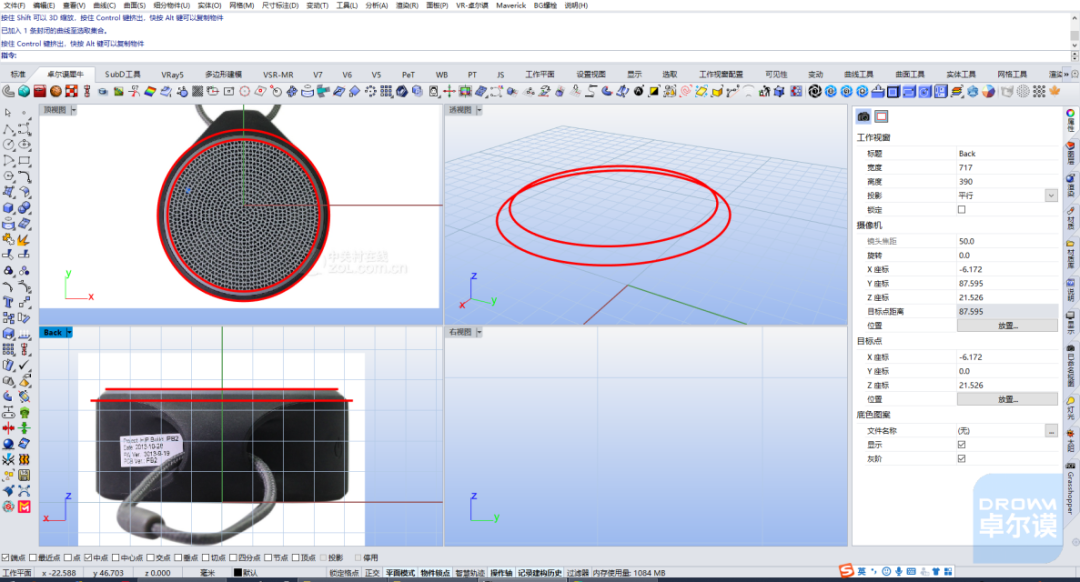This screenshot has width=1080, height=582.
Task: Click the Sogou S input method icon
Action: tap(847, 571)
